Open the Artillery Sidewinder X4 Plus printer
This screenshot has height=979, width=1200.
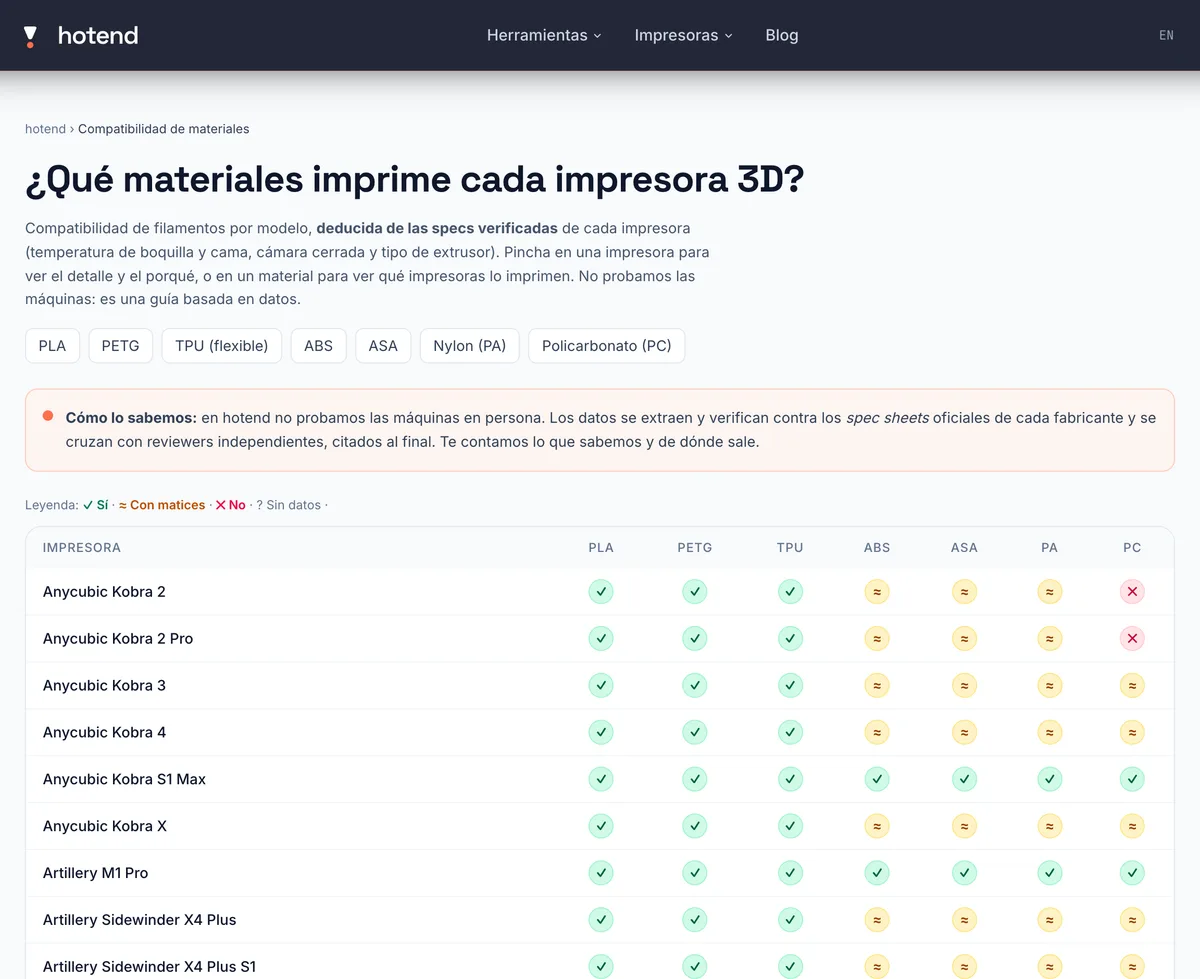coord(140,921)
